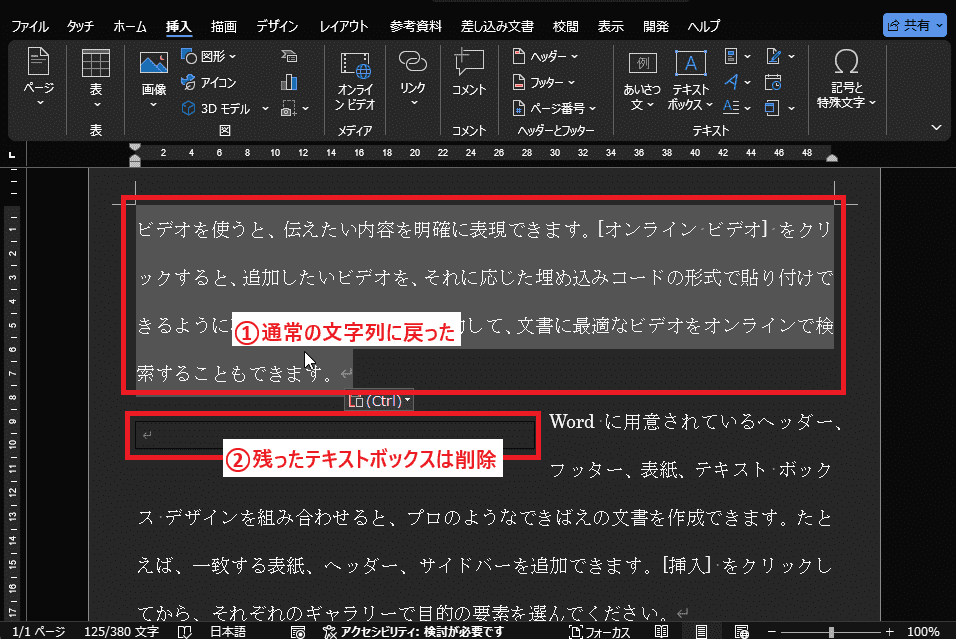This screenshot has width=956, height=639.
Task: Switch to the Home (ホーム) tab
Action: (x=129, y=25)
